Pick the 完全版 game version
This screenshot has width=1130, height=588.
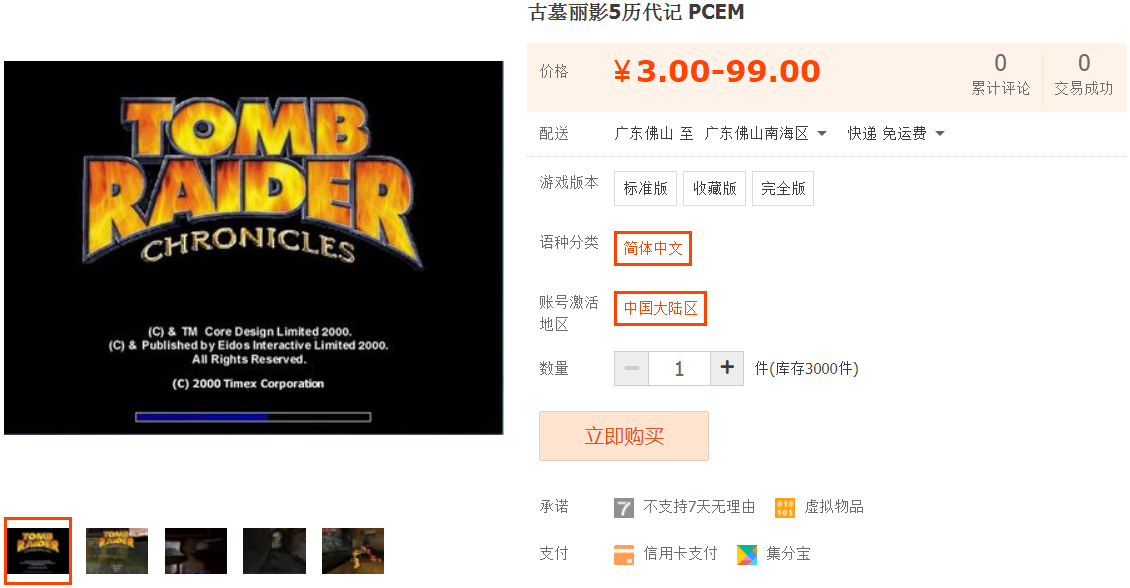click(x=783, y=189)
